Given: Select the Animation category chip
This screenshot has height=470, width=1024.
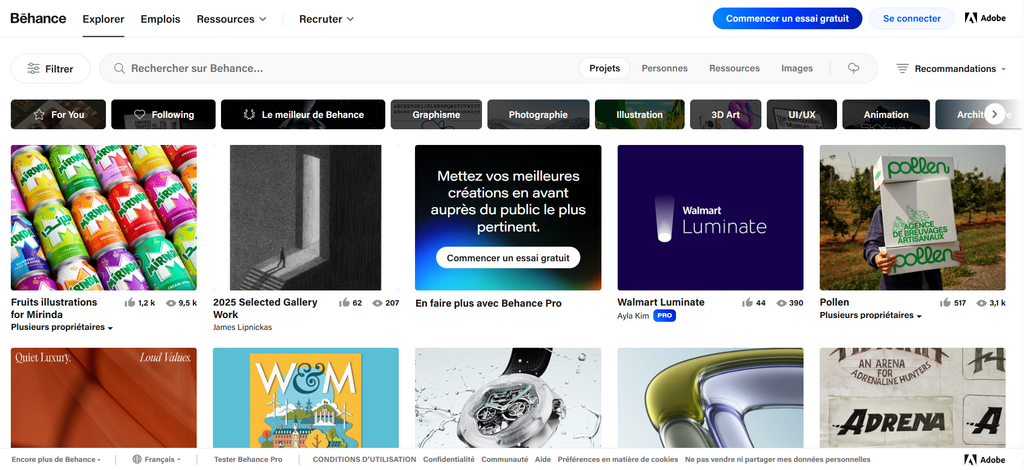Looking at the screenshot, I should 886,114.
